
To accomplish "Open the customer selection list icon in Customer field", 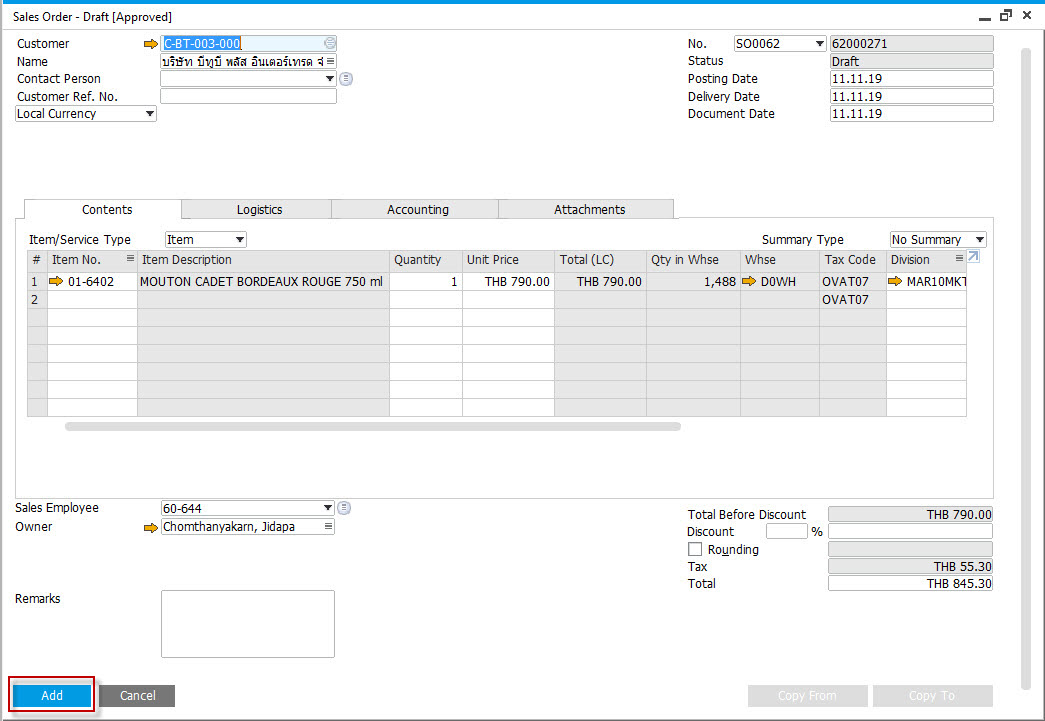I will click(330, 43).
